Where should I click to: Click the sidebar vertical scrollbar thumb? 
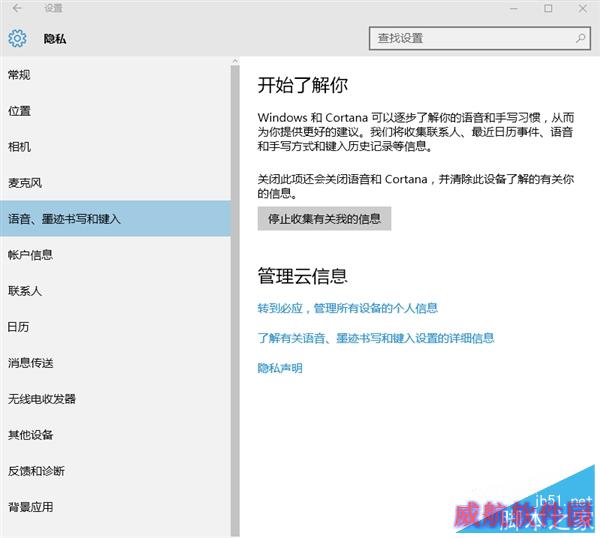[235, 300]
